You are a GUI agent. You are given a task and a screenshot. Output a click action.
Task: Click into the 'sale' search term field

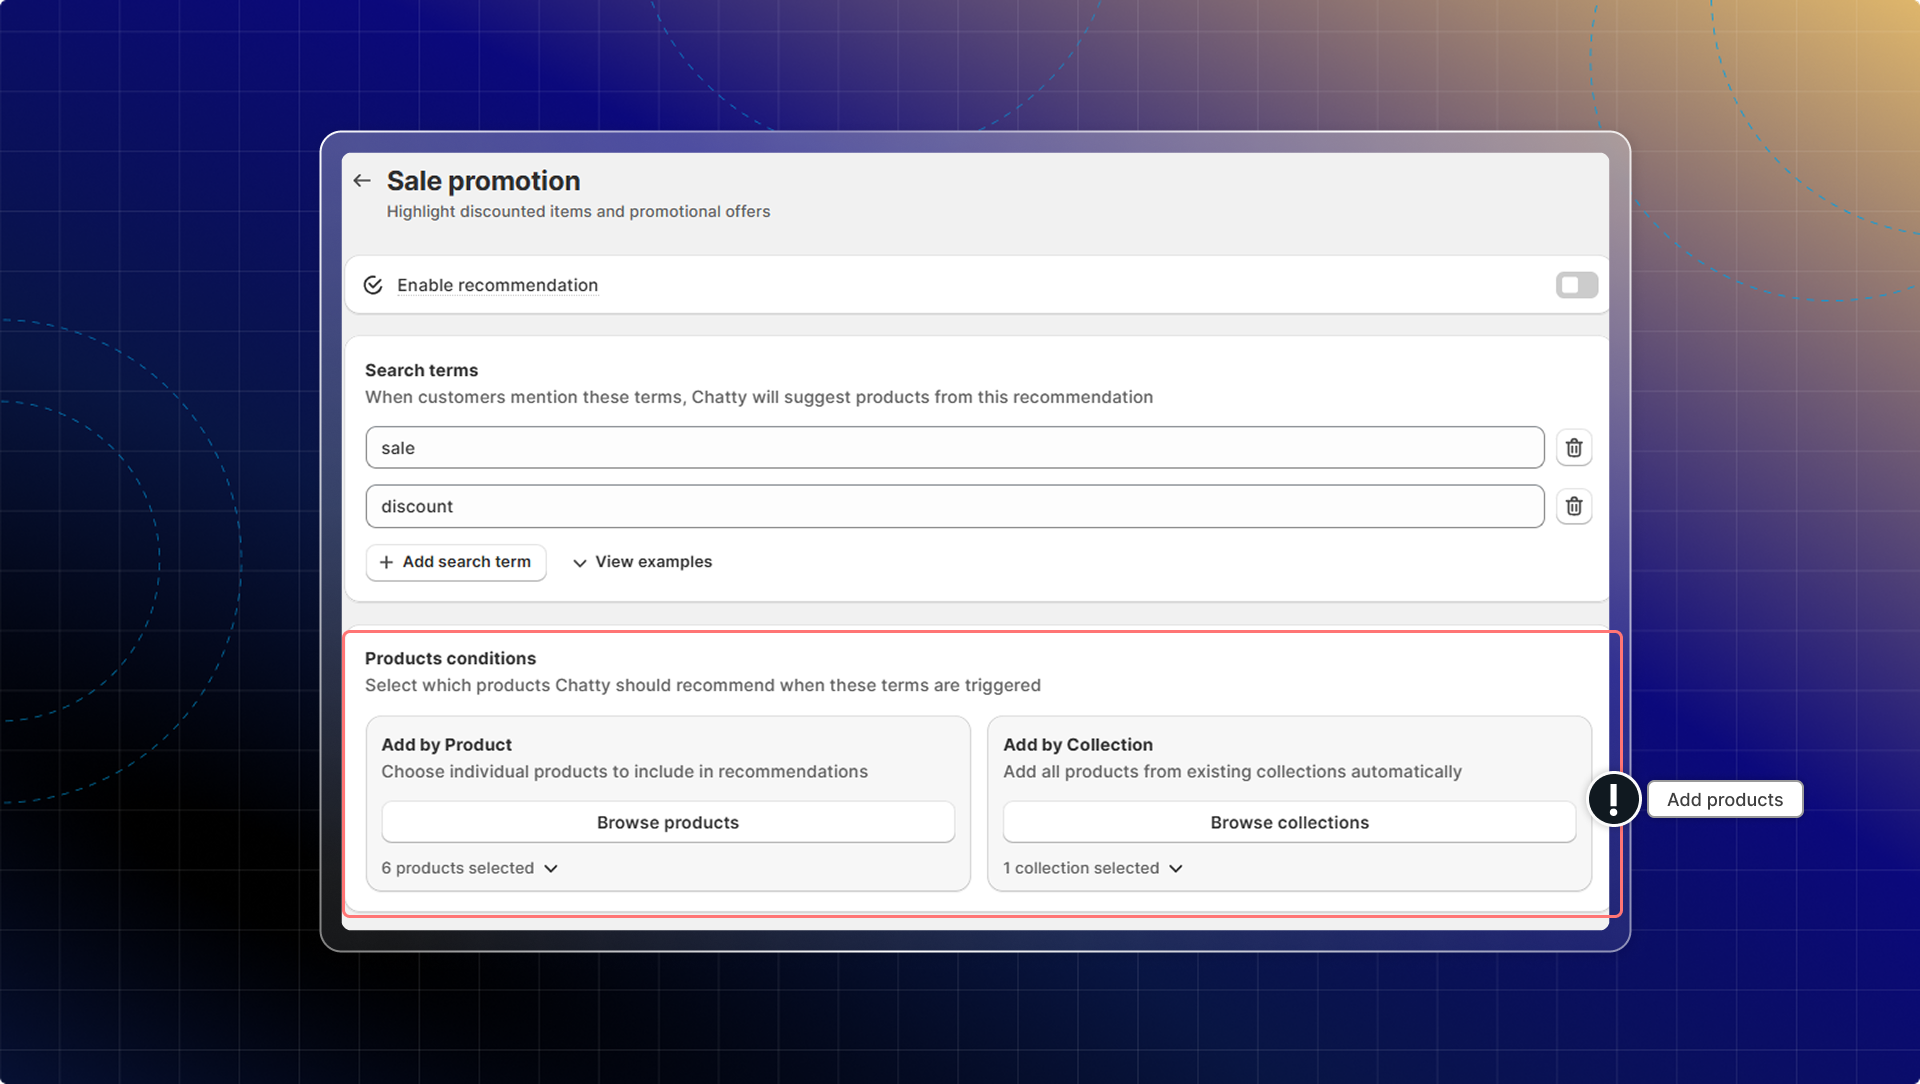tap(954, 448)
